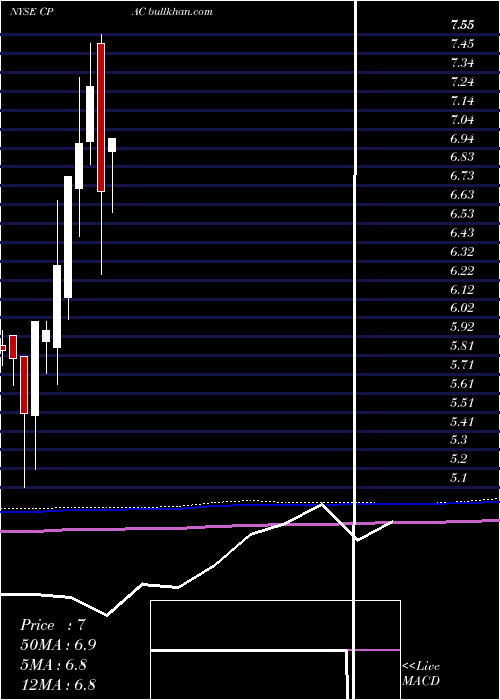Click the 6.73 price axis label

pyautogui.click(x=462, y=175)
